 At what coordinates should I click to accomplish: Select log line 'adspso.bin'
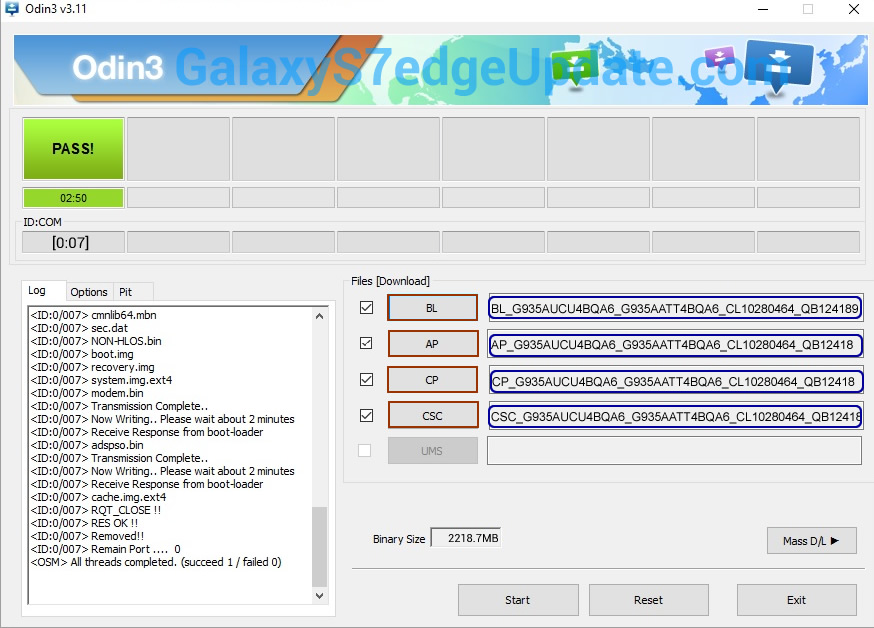pyautogui.click(x=87, y=445)
